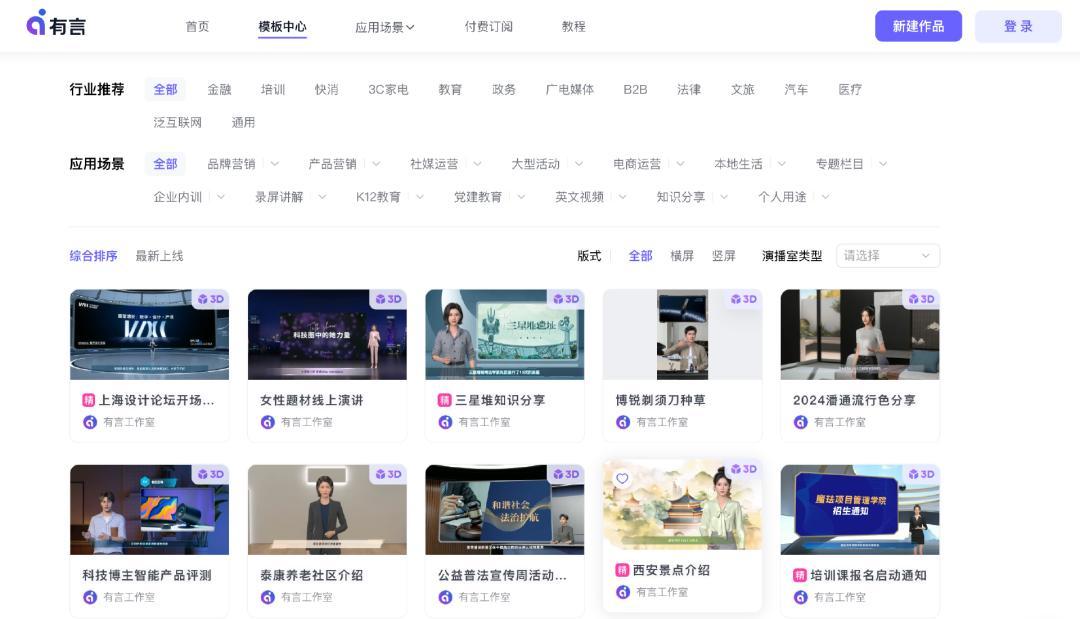Image resolution: width=1080 pixels, height=619 pixels.
Task: Click the 精 badge beside 上海设计论坛开场
Action: [x=89, y=400]
